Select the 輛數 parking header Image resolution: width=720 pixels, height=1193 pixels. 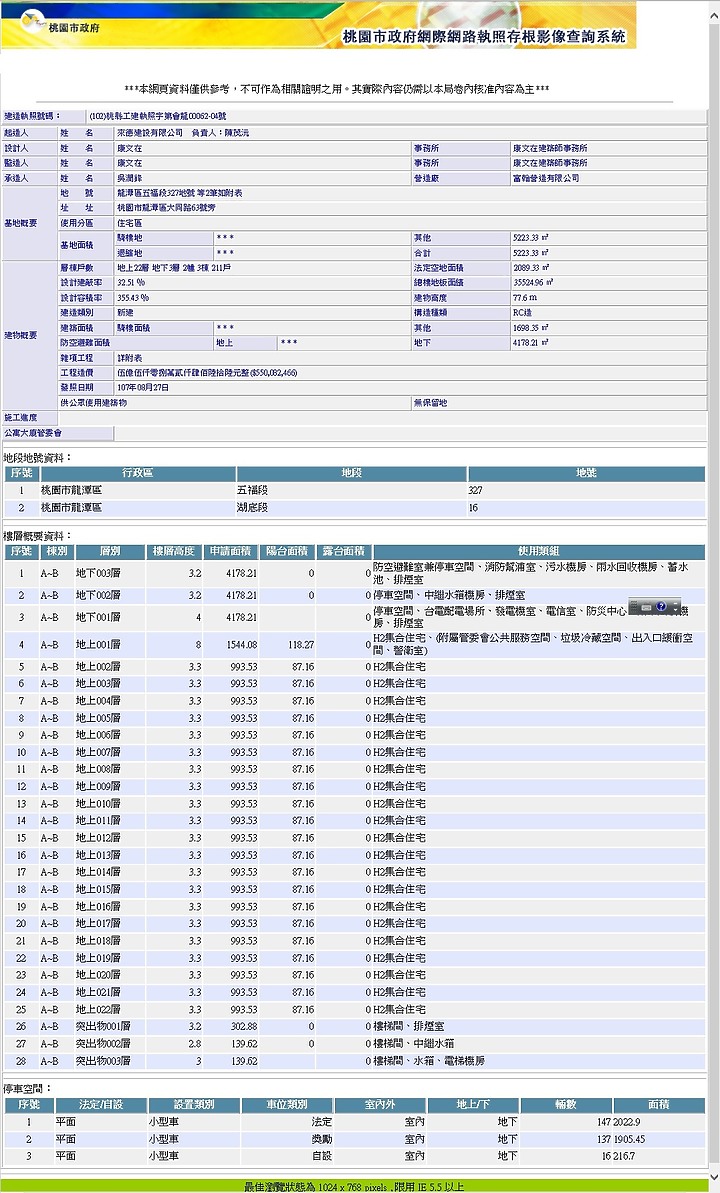(565, 1105)
